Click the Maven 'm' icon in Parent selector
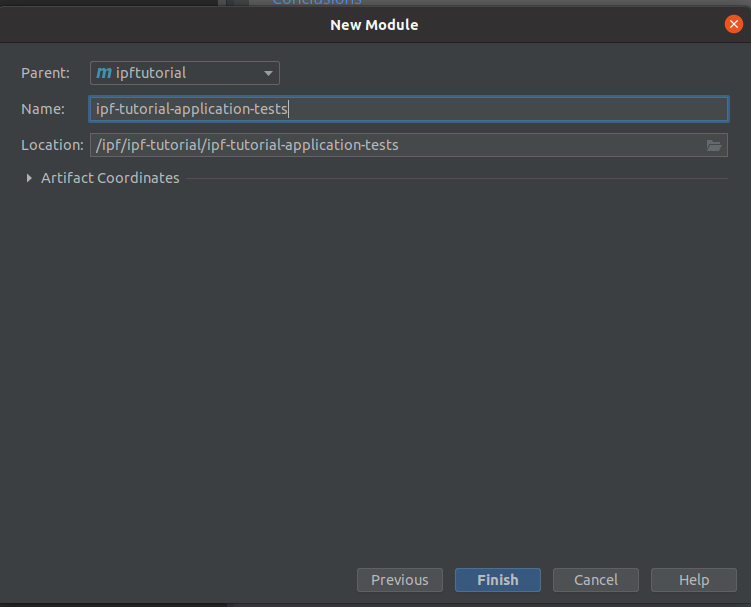Viewport: 751px width, 607px height. click(103, 73)
